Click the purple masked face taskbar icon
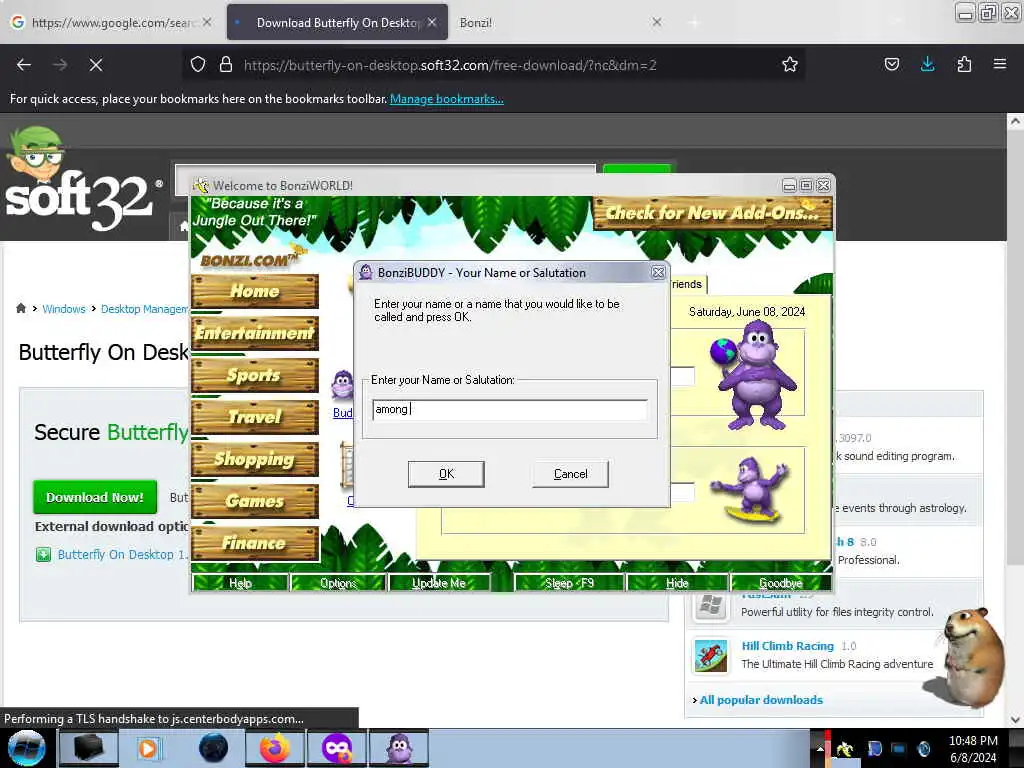The height and width of the screenshot is (768, 1024). 337,748
